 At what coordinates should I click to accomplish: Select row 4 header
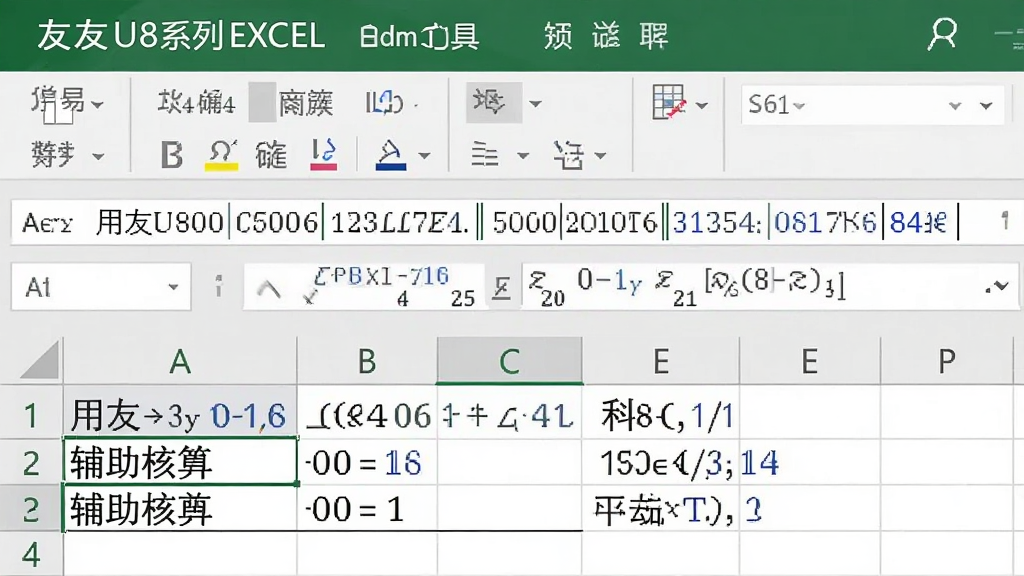[x=31, y=555]
